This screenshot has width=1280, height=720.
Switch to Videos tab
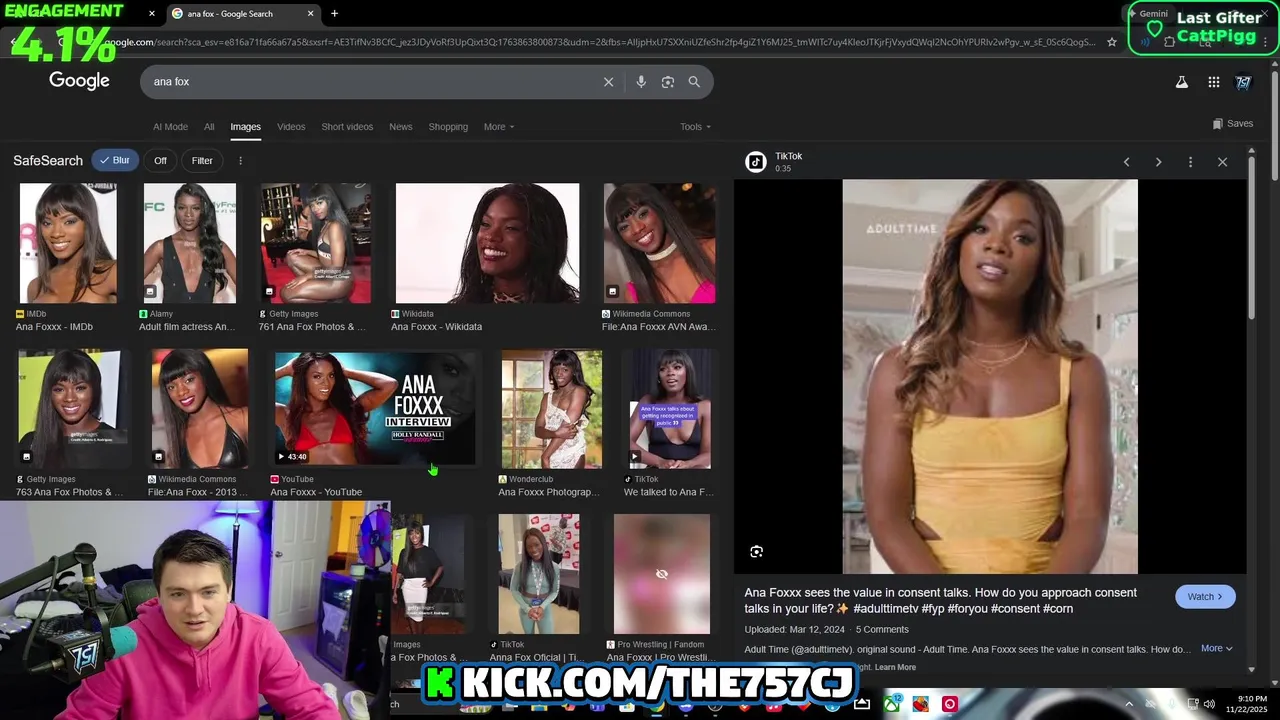pos(291,127)
